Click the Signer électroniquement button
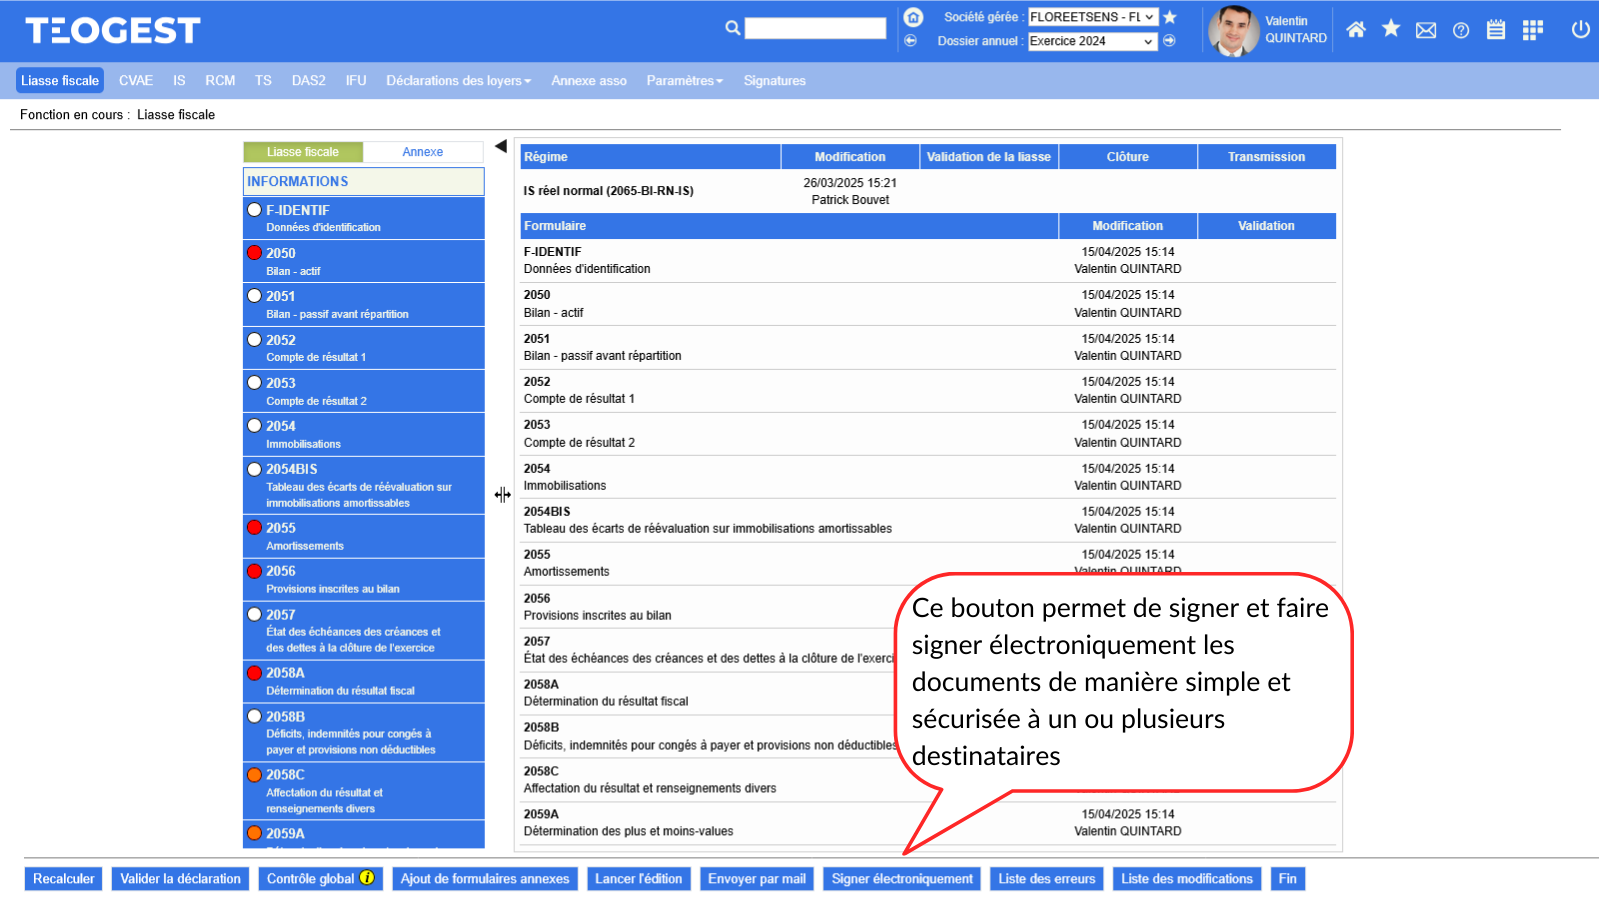 tap(902, 879)
